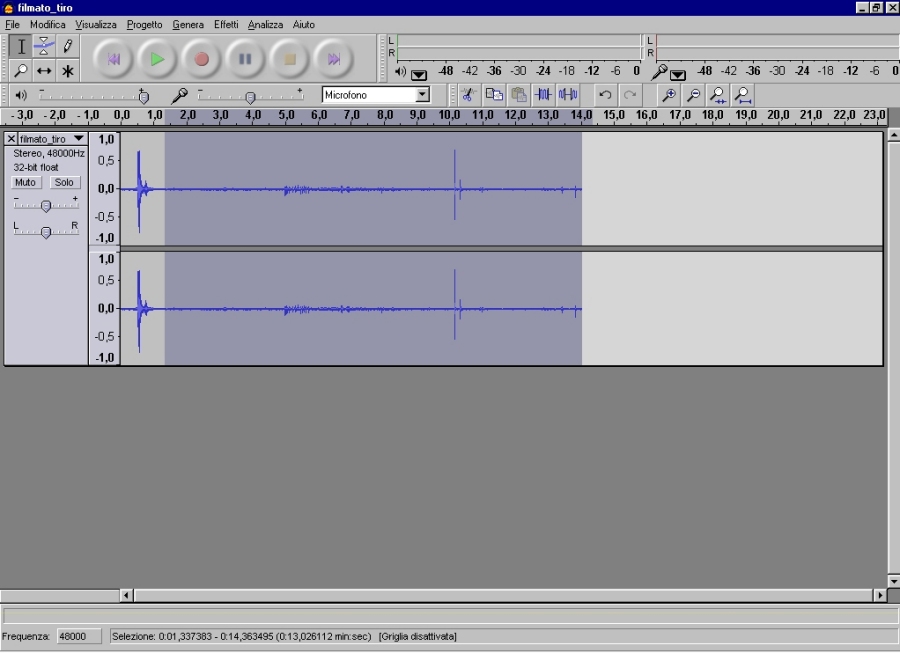Pause playback with the Pause button
The image size is (900, 653).
245,59
